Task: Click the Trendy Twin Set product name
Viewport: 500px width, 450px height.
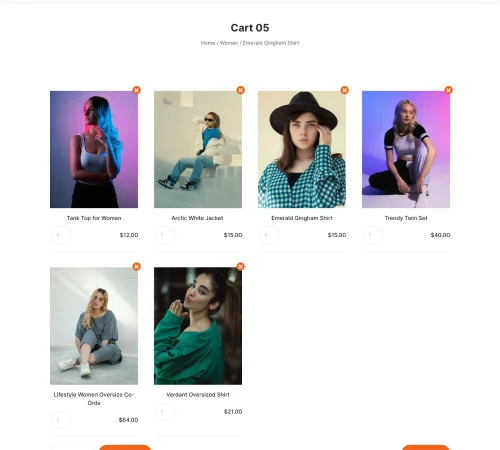Action: [x=406, y=218]
